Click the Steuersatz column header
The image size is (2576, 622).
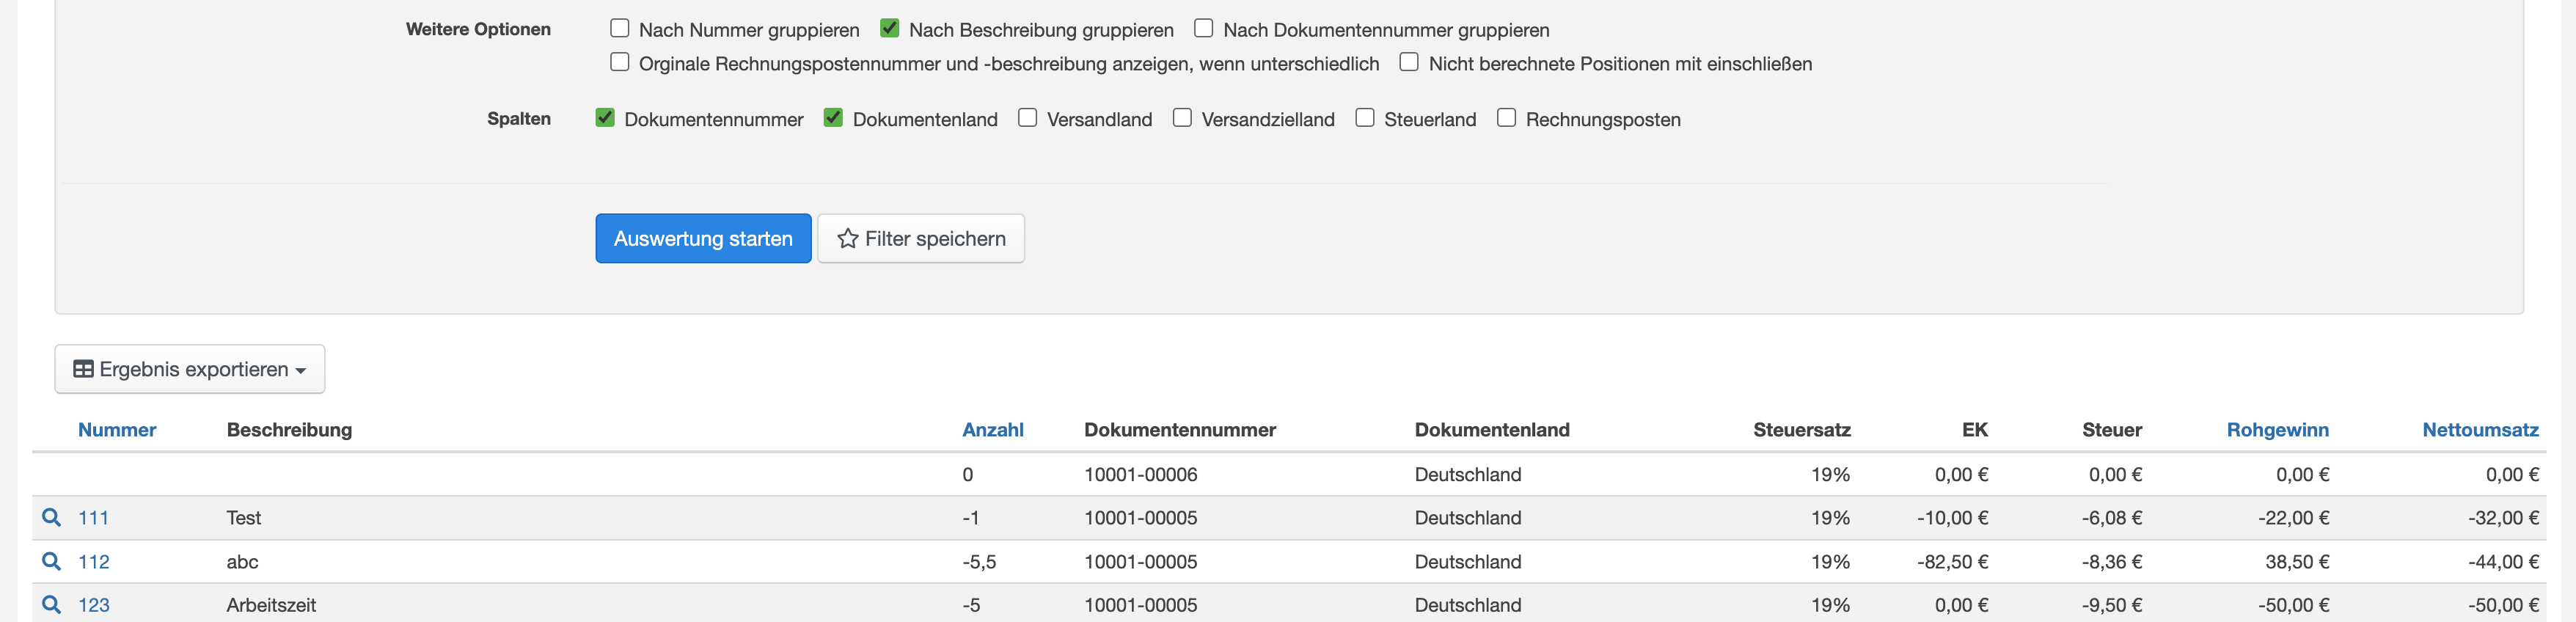(x=1801, y=430)
